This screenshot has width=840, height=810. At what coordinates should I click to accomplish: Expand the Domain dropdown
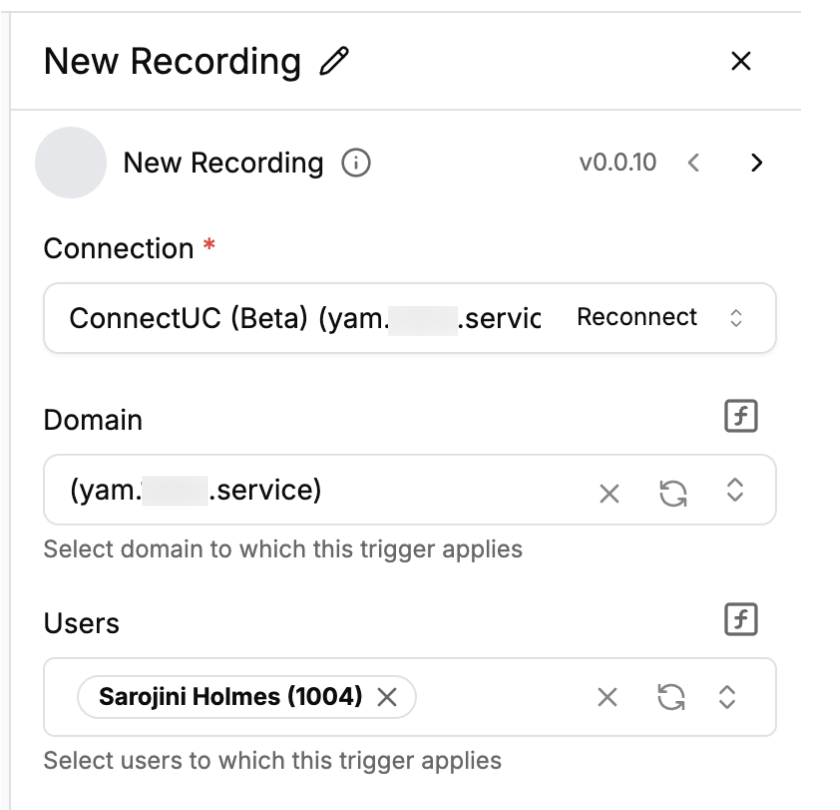pos(735,490)
